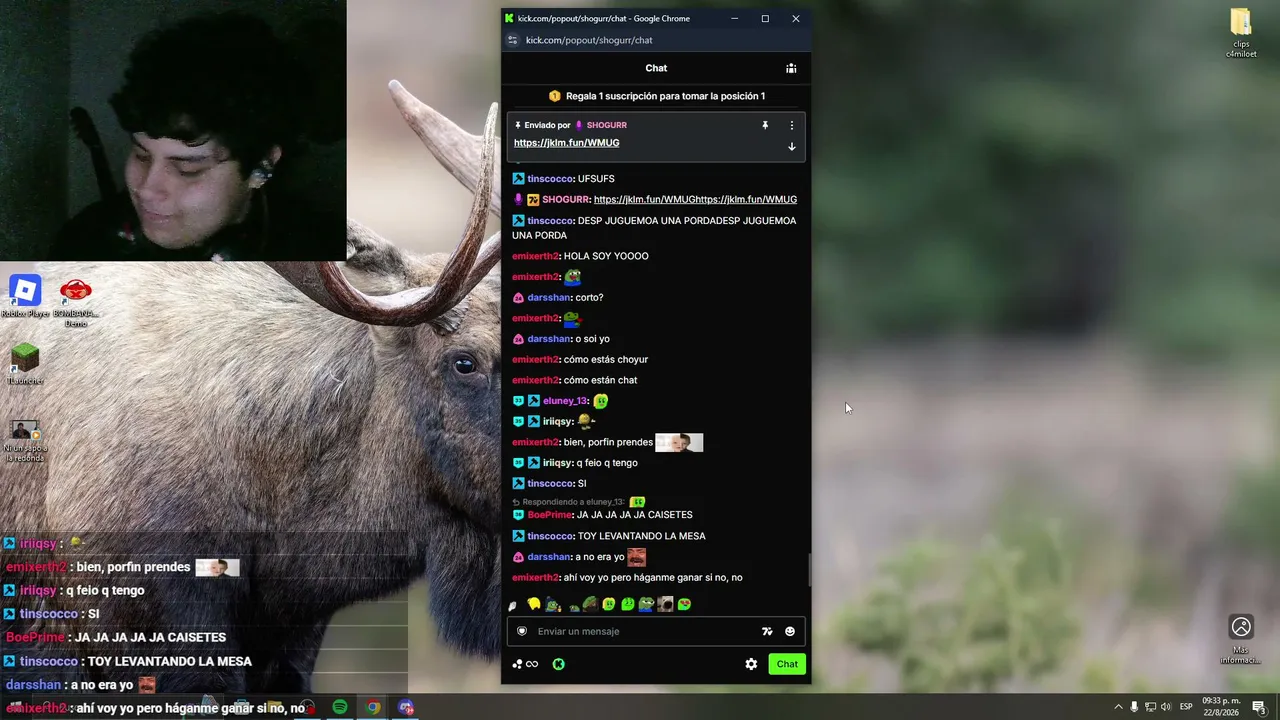Screen dimensions: 1280x720
Task: Click iriiqsy username beside 'q feio q tengo'
Action: point(558,463)
